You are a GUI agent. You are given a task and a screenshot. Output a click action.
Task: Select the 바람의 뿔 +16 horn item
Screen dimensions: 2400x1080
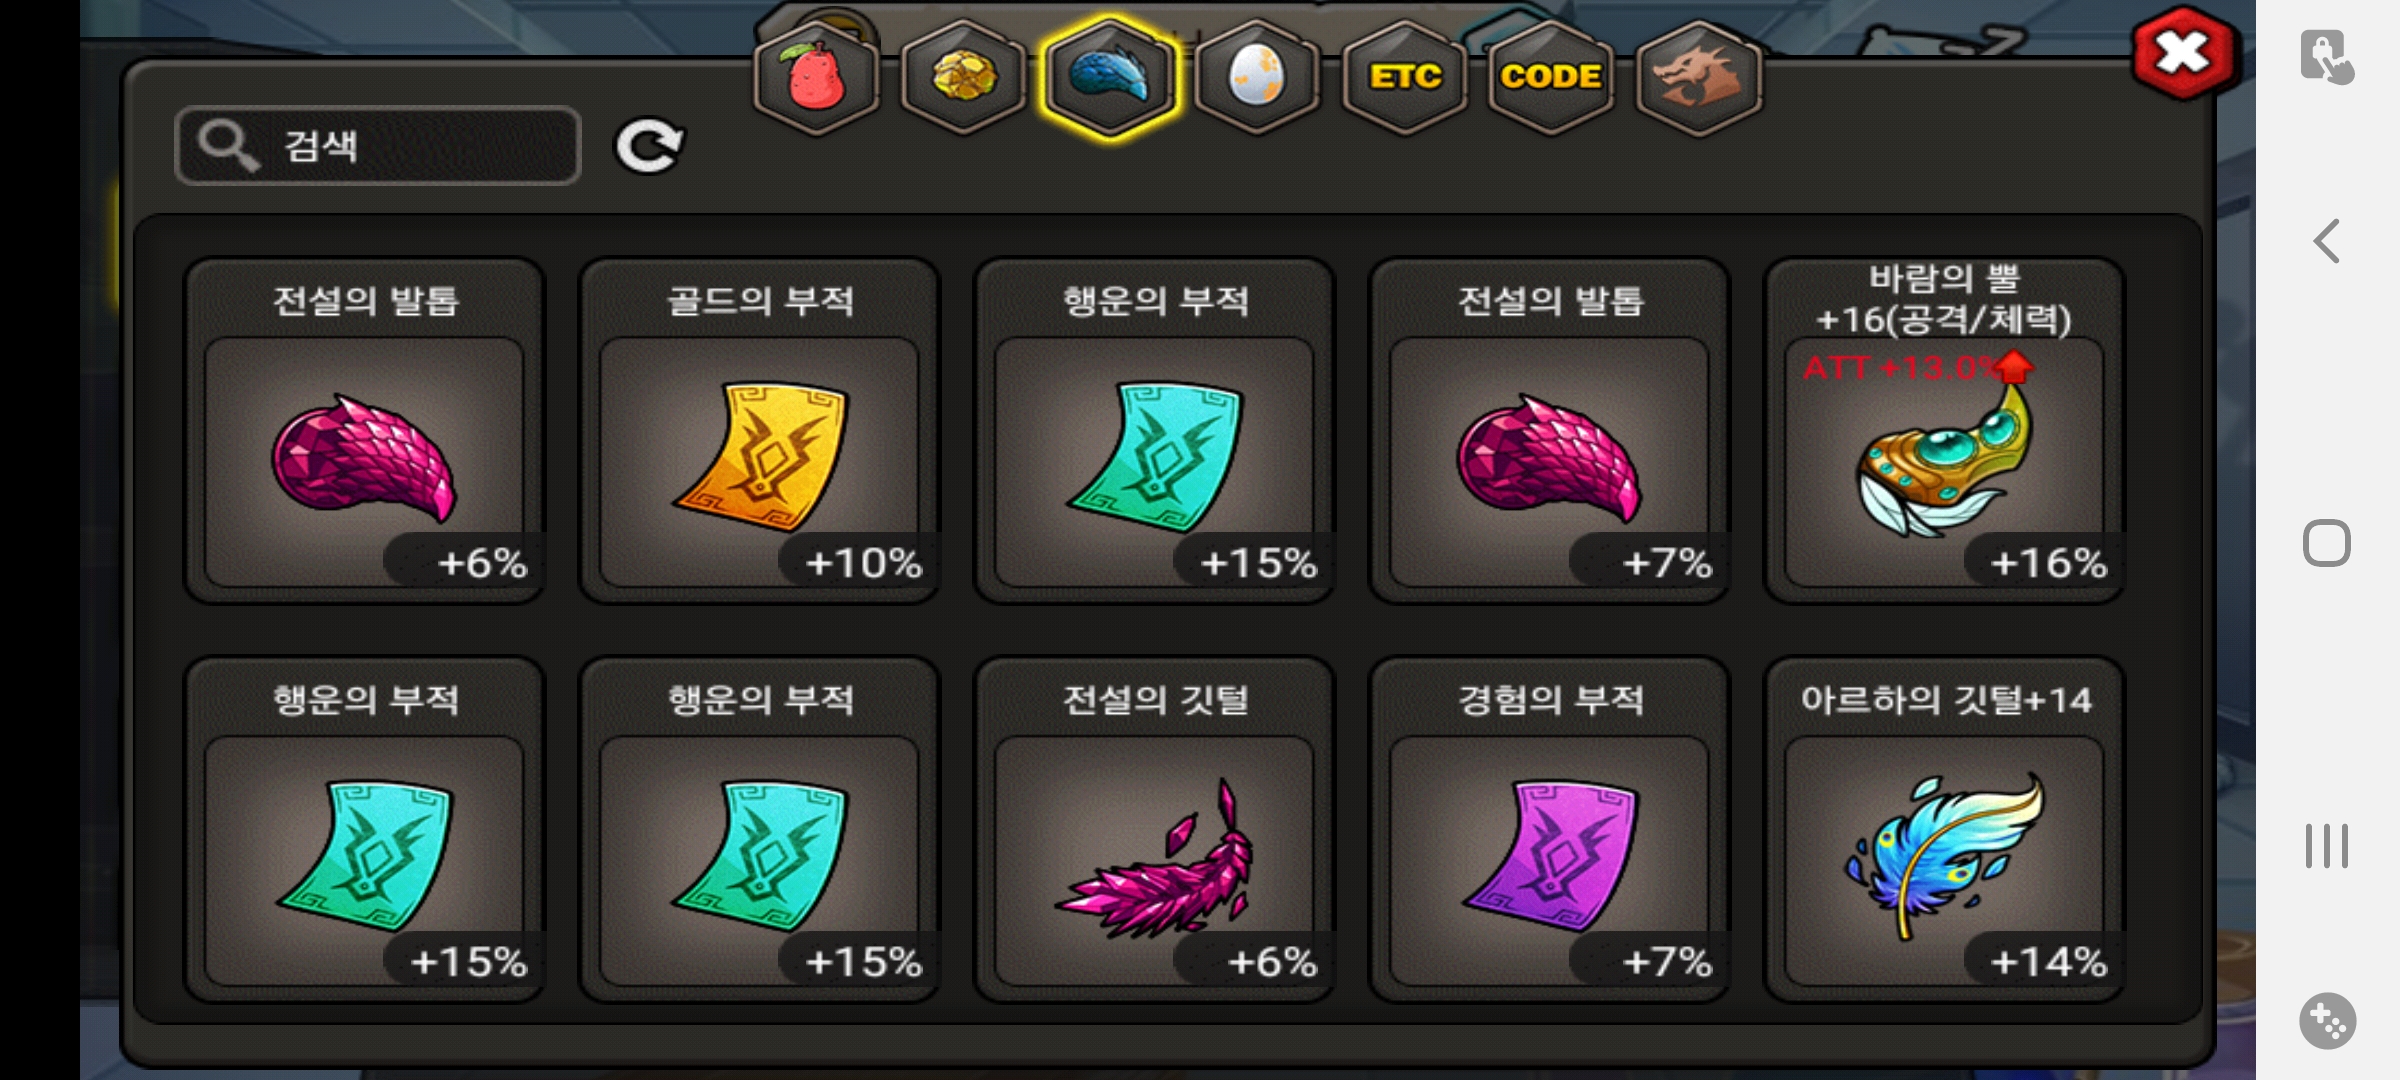[1944, 431]
